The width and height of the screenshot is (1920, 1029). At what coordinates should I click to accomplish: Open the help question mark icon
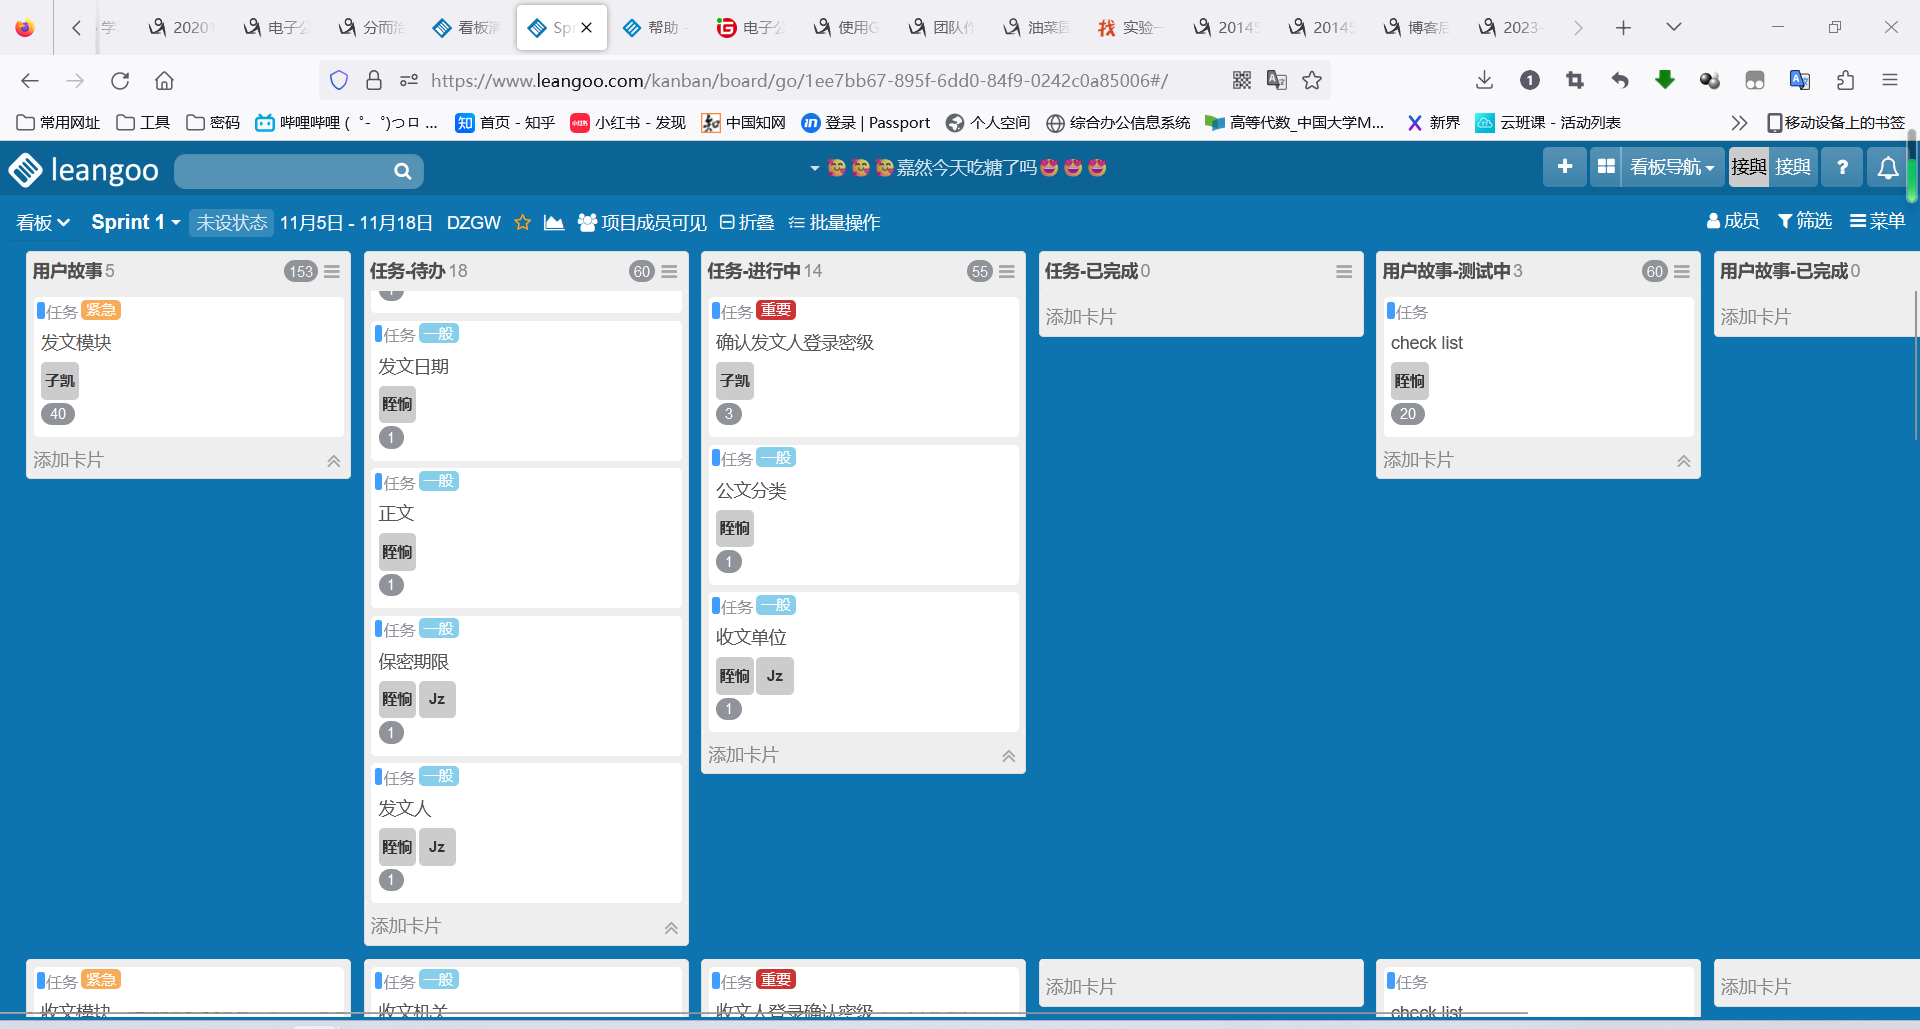click(1842, 167)
